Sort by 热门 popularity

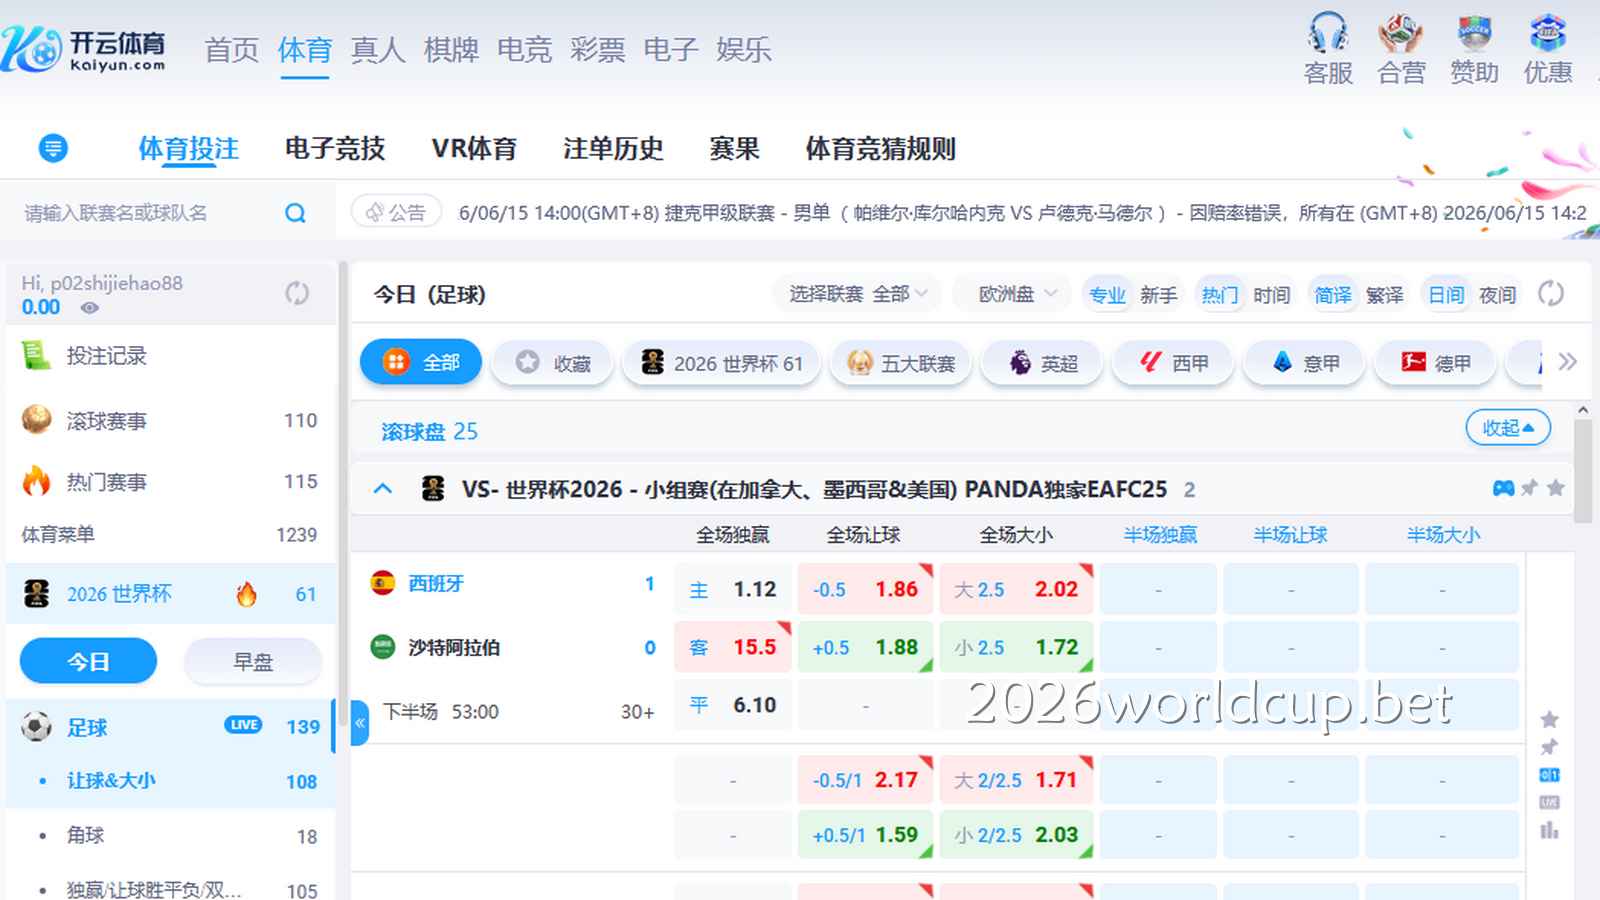(x=1220, y=295)
